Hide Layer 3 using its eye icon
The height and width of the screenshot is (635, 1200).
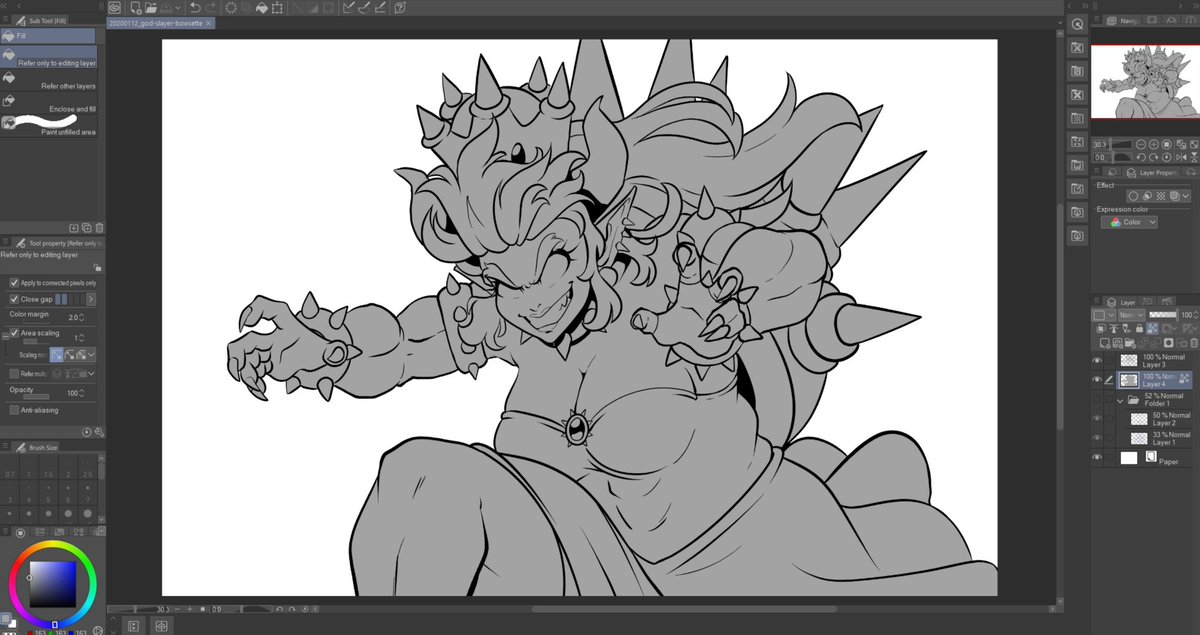pyautogui.click(x=1097, y=360)
